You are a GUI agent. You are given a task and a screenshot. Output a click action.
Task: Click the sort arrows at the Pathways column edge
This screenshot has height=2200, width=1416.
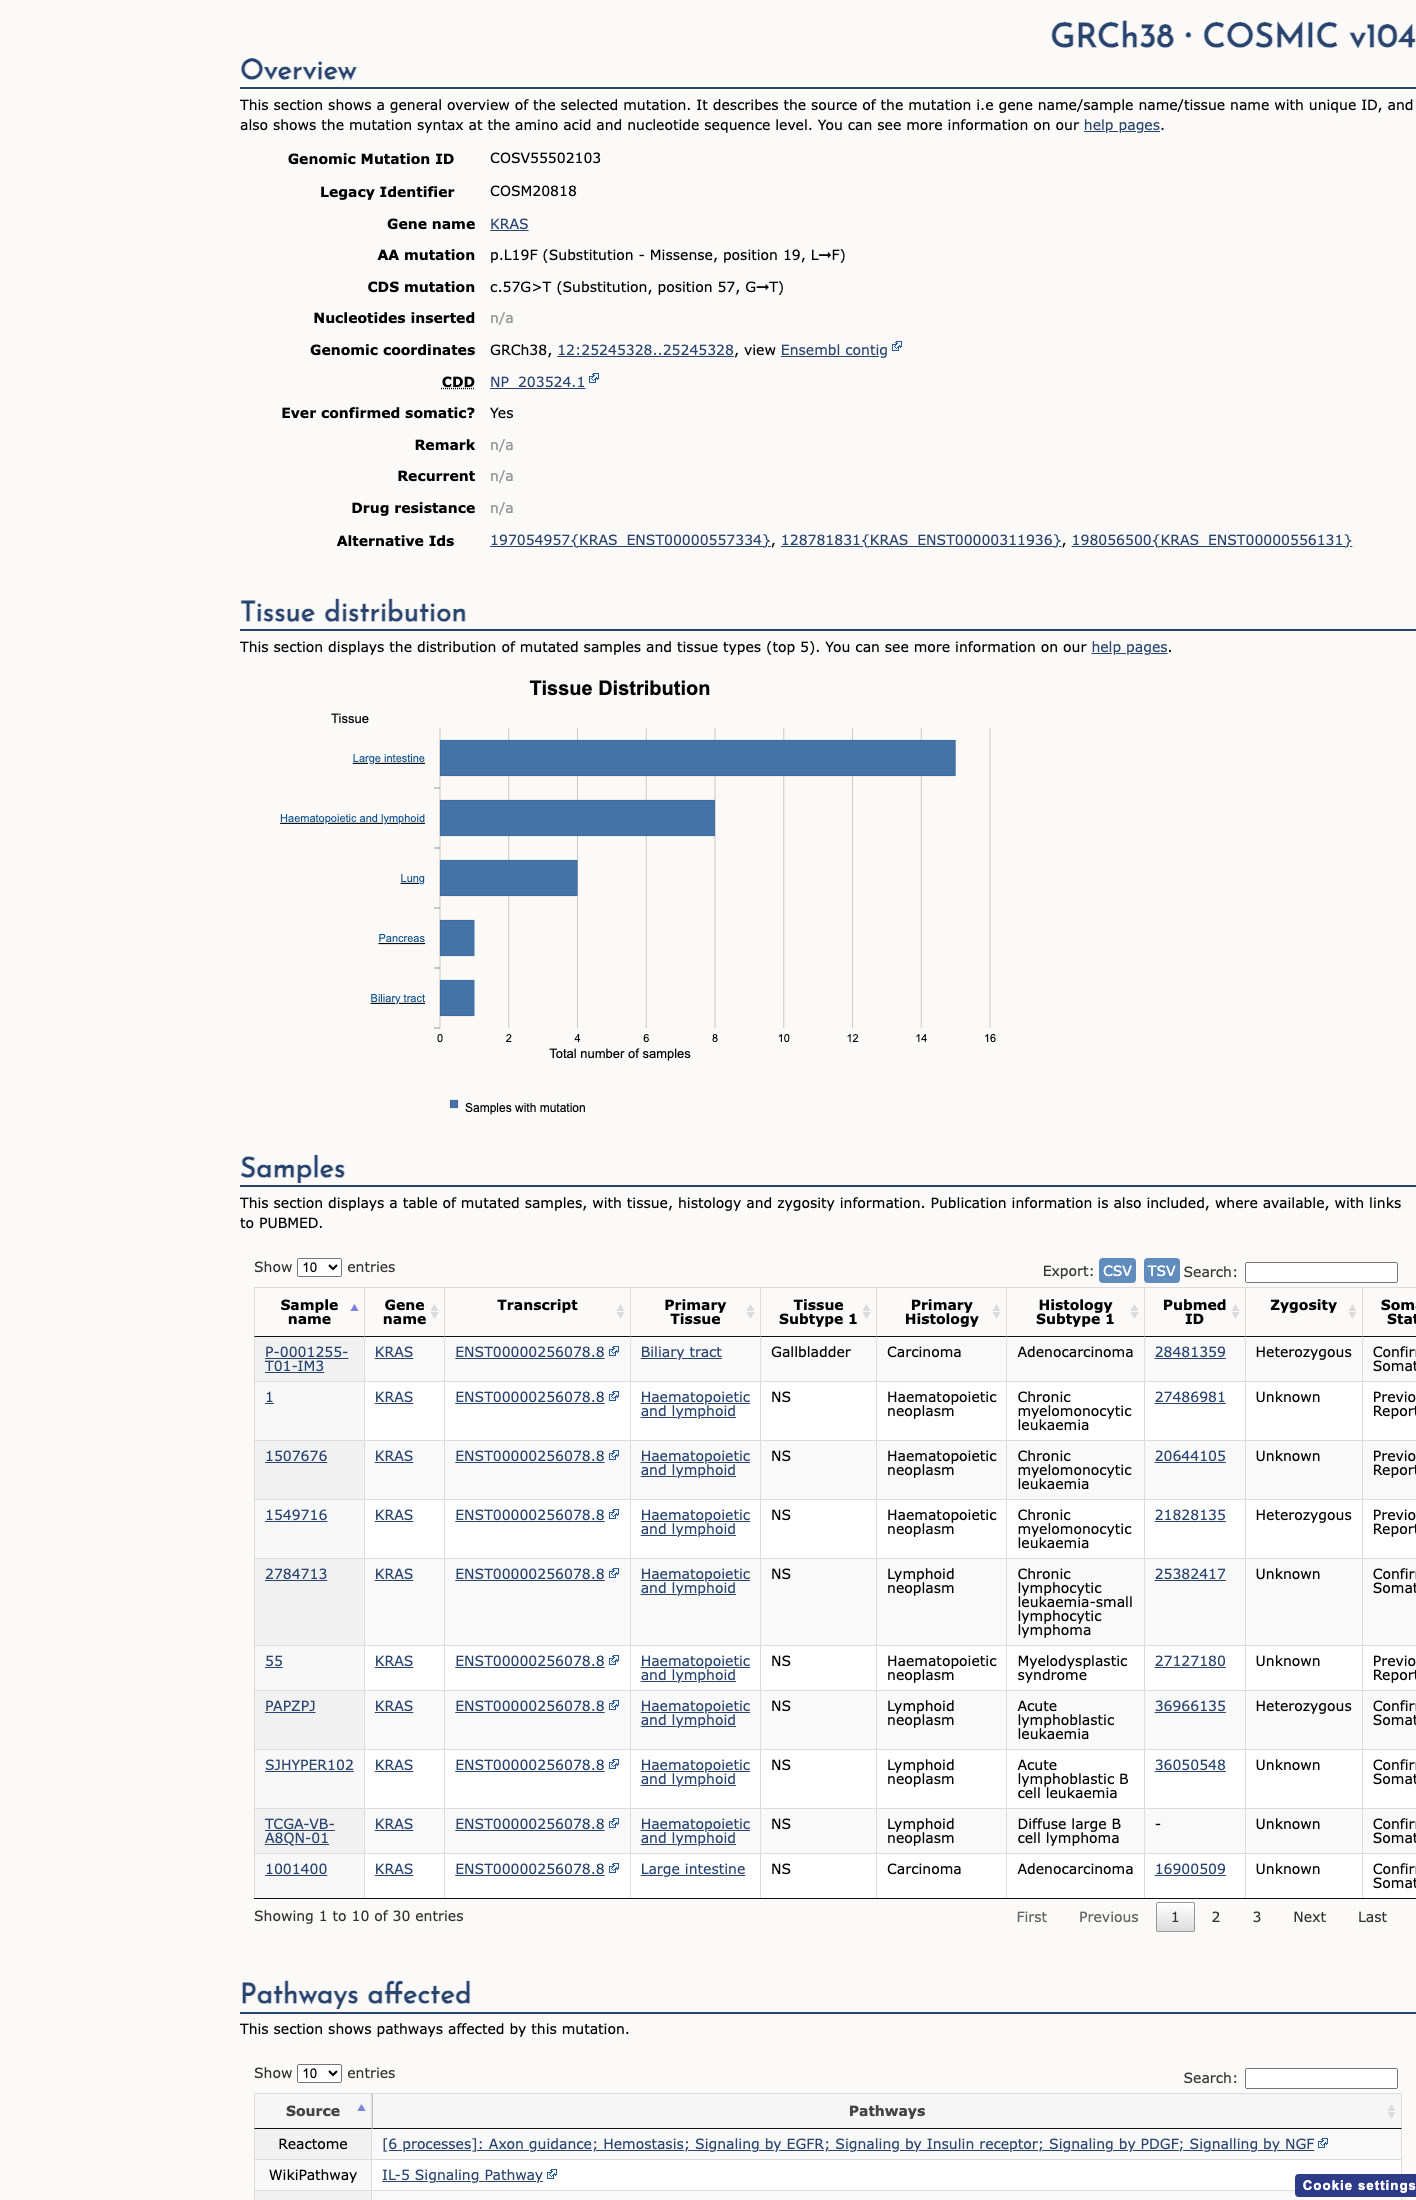[1391, 2112]
